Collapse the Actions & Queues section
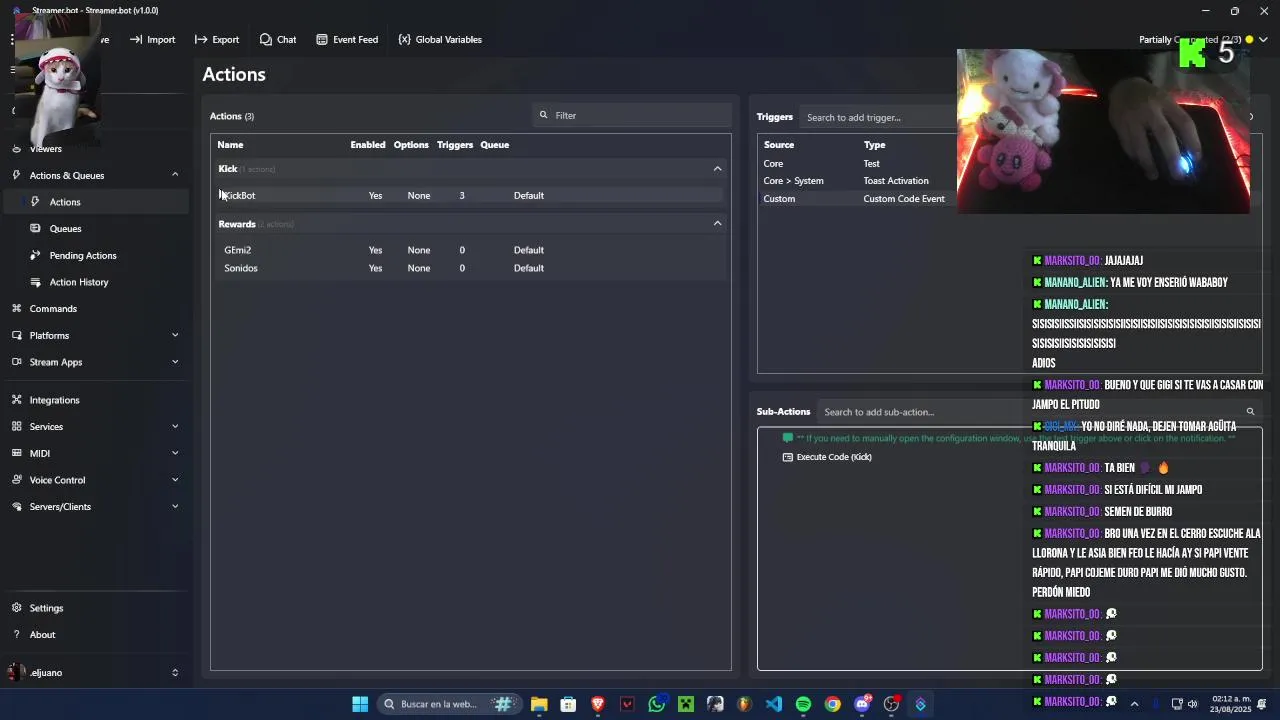The height and width of the screenshot is (720, 1280). click(x=175, y=175)
